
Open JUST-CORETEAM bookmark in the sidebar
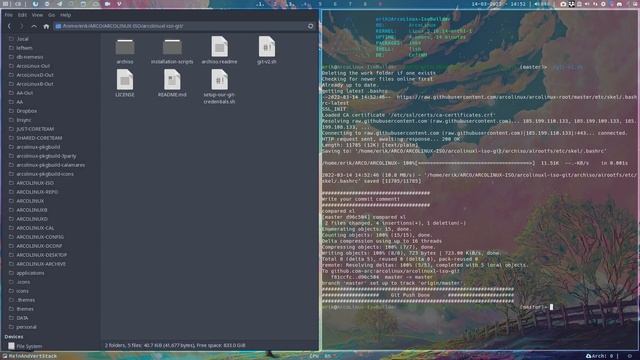35,129
